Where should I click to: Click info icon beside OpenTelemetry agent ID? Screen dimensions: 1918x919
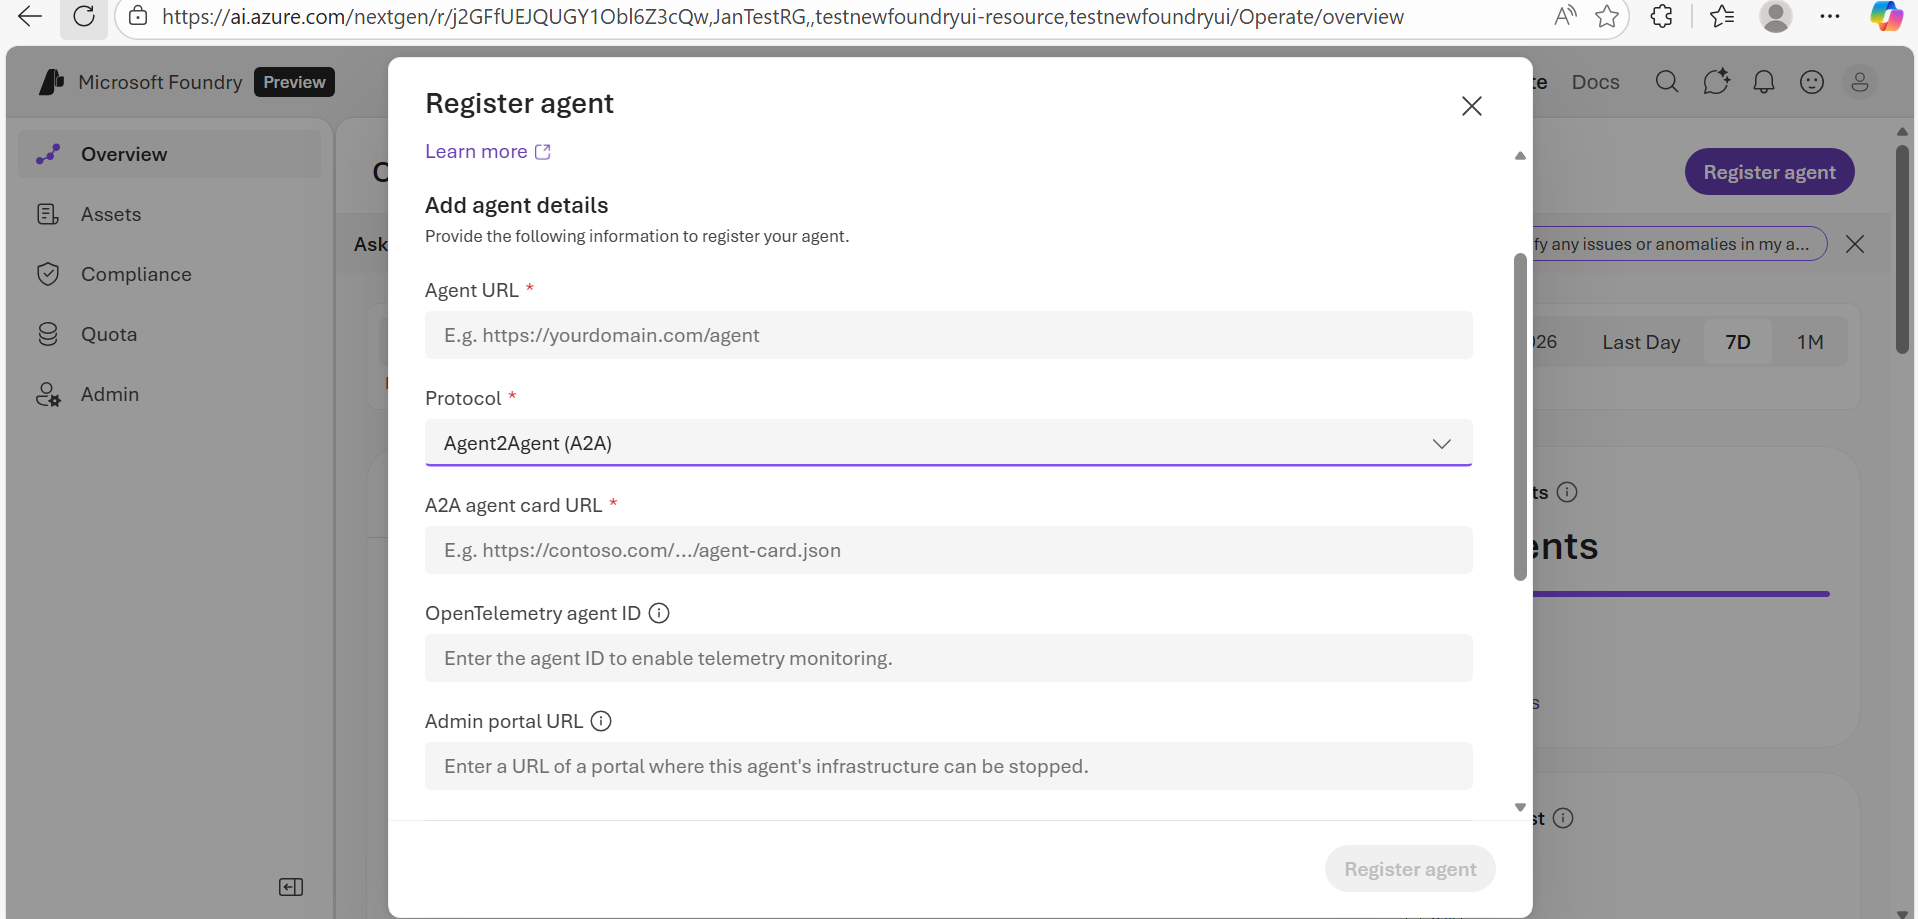[x=659, y=613]
